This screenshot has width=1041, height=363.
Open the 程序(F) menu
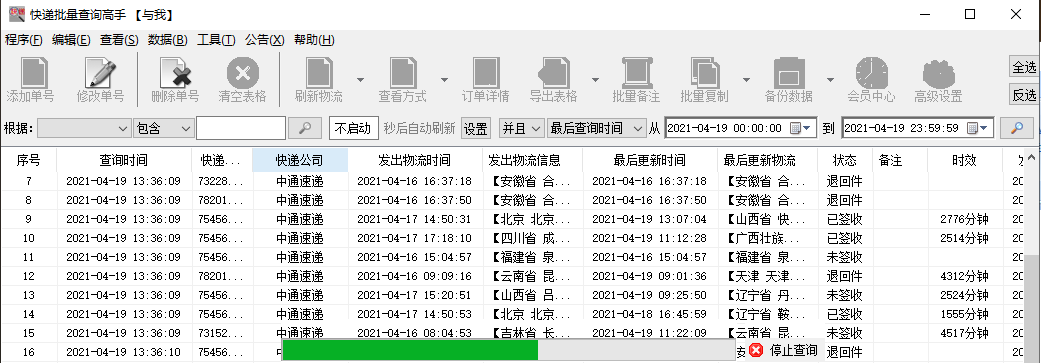click(24, 40)
